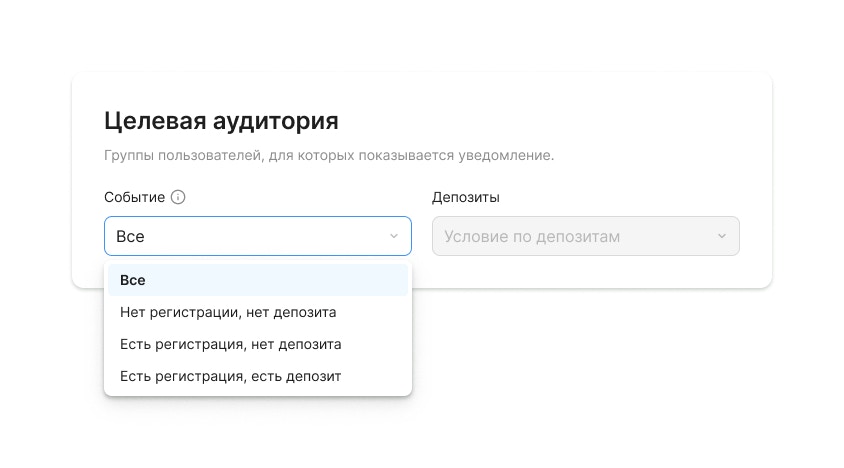
Task: Click the Целевая аудитория heading
Action: 221,121
